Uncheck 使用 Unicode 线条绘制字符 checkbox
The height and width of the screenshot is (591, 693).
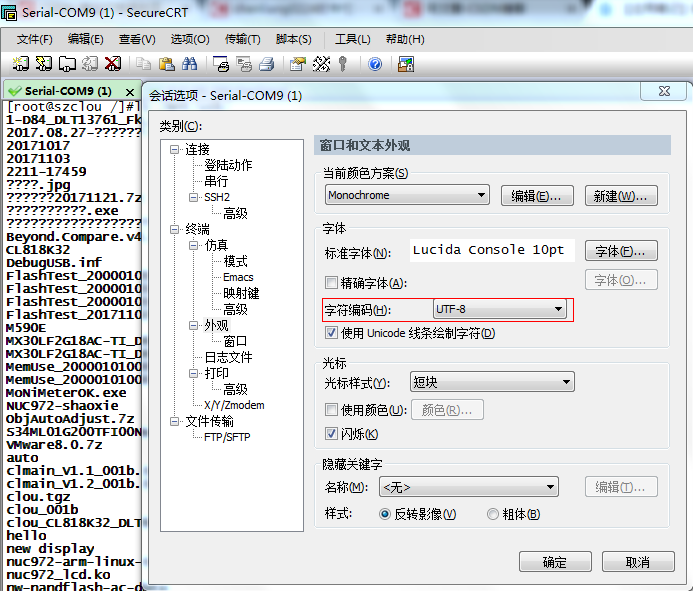click(x=331, y=332)
